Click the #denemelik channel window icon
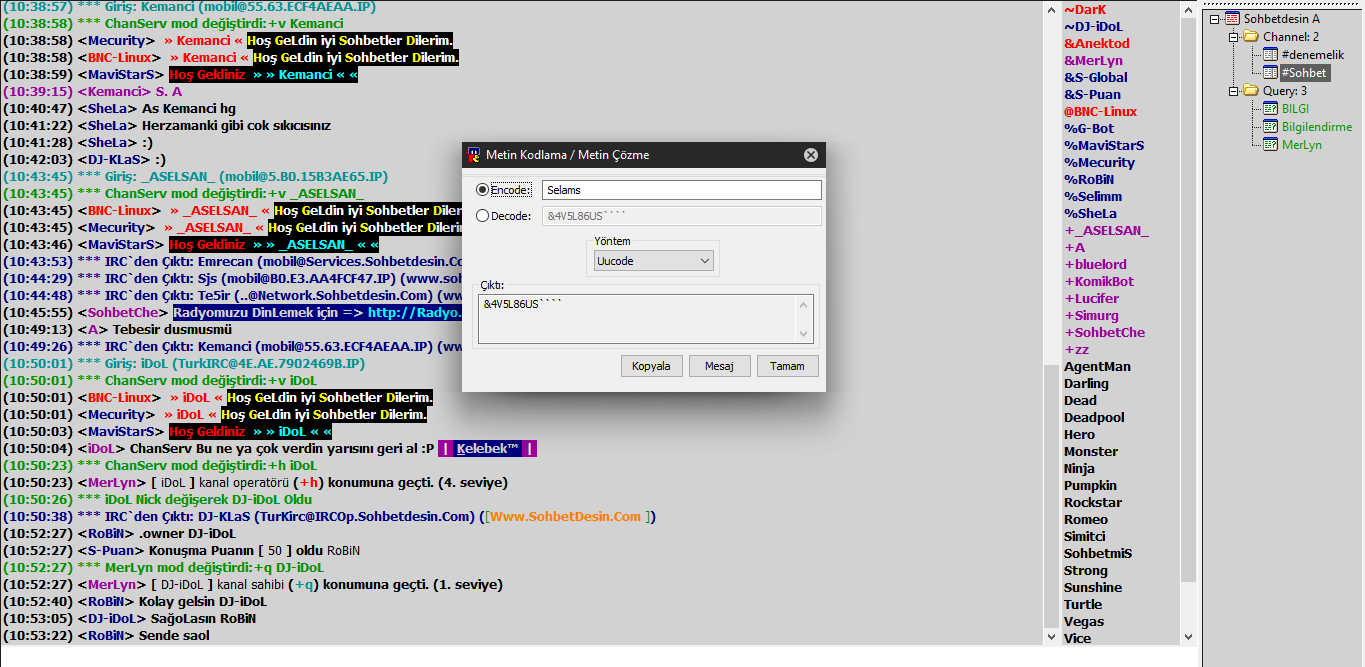Screen dimensions: 1365x667 pos(1270,55)
